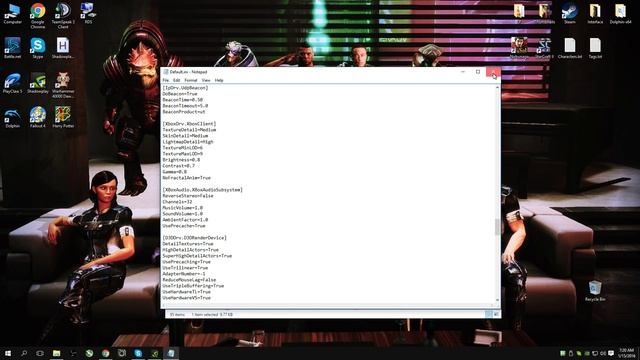Maximize the Notepad window
Screen dimensions: 640x360
point(478,72)
